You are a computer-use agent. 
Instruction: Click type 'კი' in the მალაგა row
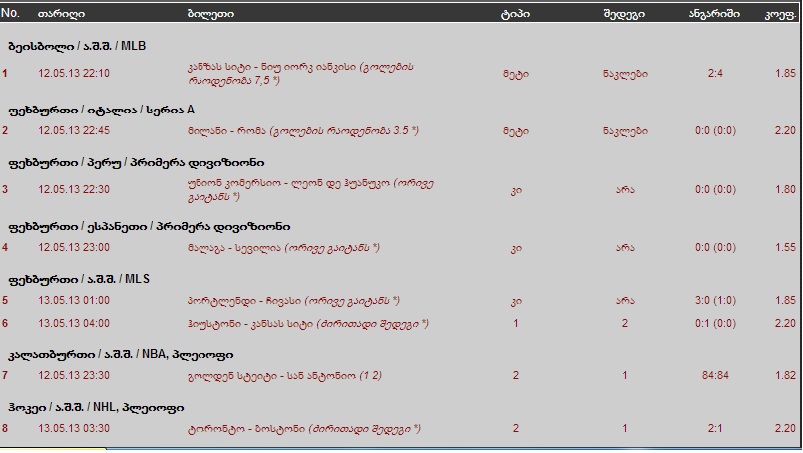pyautogui.click(x=516, y=248)
